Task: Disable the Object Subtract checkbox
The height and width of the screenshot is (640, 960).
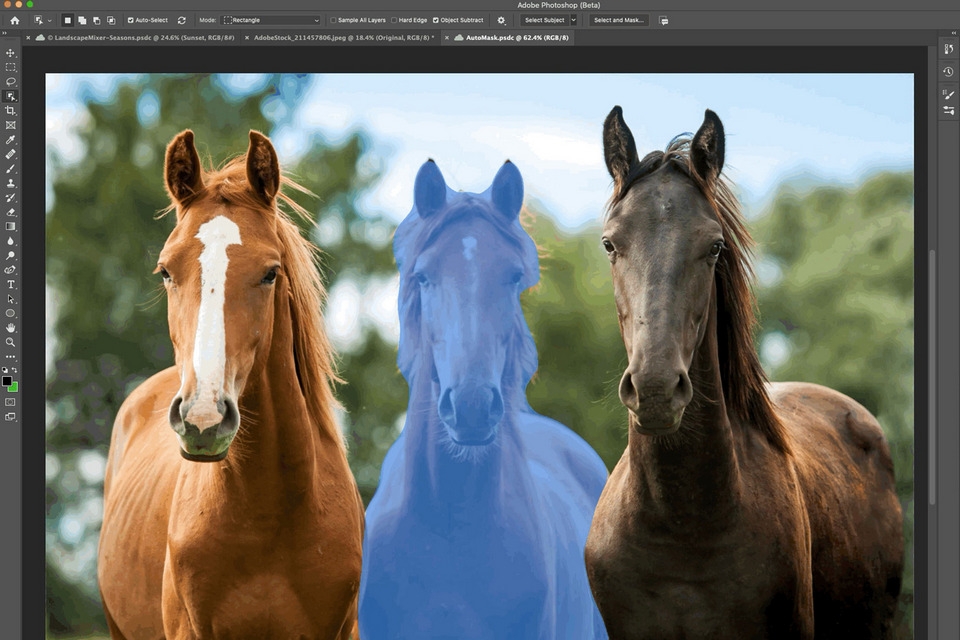Action: 437,19
